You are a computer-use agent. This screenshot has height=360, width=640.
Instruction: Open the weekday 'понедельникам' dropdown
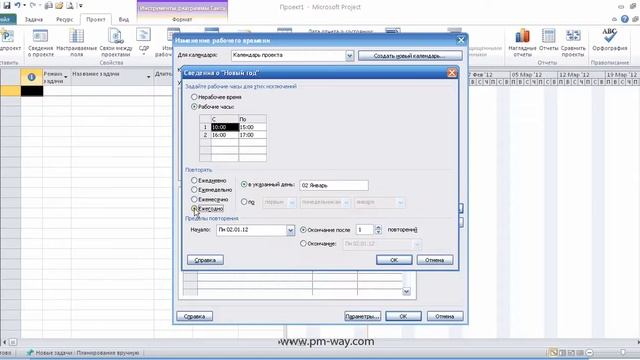coord(347,202)
